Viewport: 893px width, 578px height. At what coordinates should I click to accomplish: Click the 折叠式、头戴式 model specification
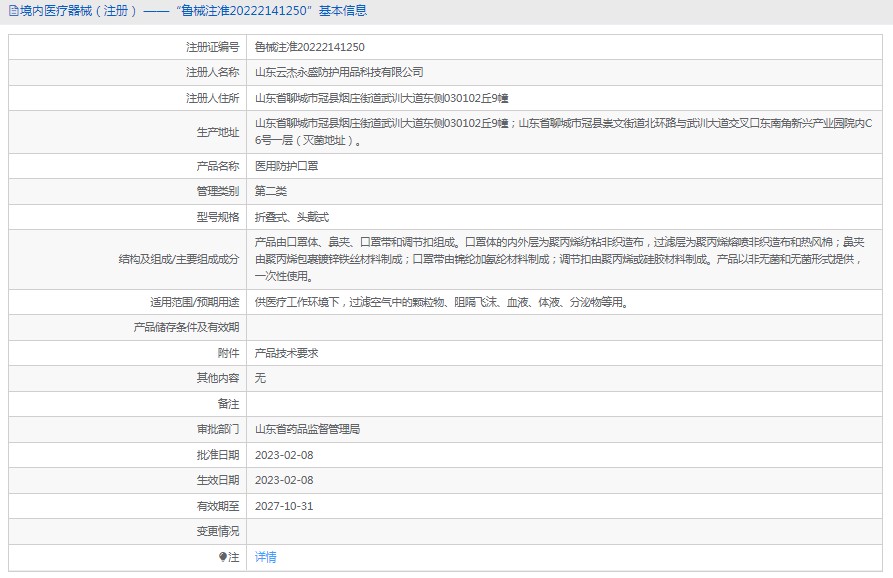pyautogui.click(x=291, y=217)
